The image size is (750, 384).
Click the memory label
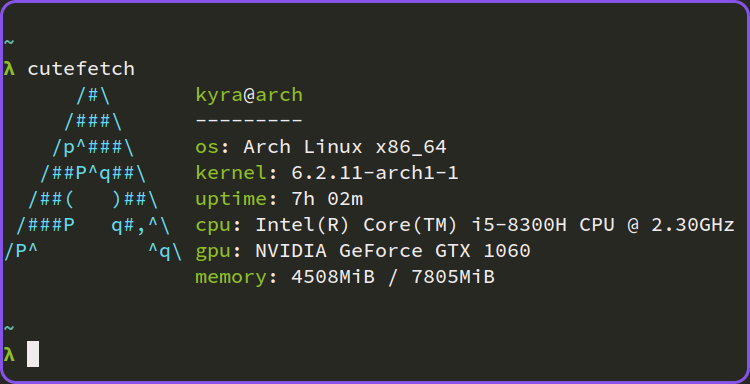coord(232,278)
